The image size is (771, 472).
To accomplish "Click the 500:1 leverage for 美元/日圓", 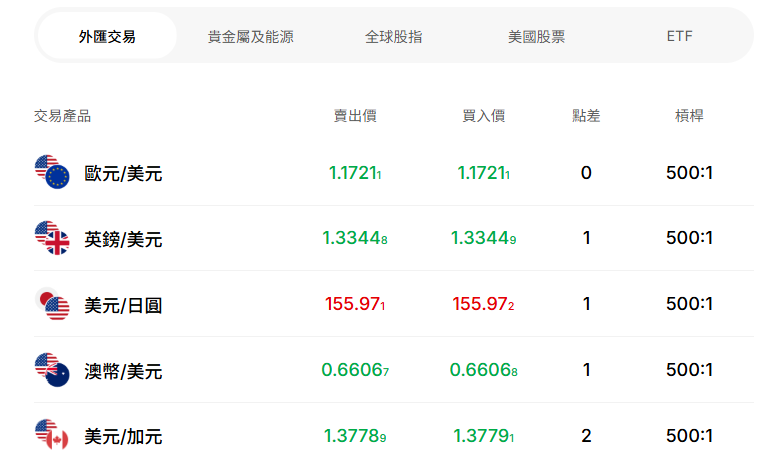I will click(x=689, y=304).
